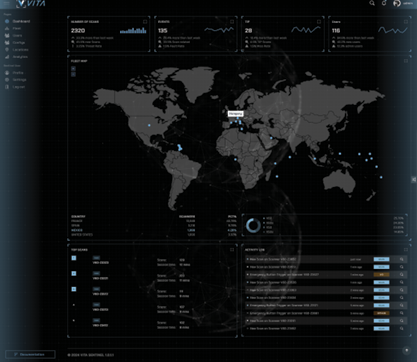Click the sparkline in the TIP card
Viewport: 417px width, 362px height.
pyautogui.click(x=306, y=30)
